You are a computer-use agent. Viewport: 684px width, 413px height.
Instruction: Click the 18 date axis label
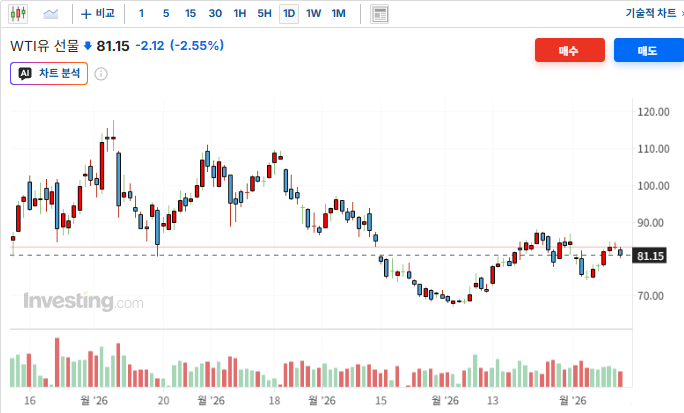(x=274, y=400)
